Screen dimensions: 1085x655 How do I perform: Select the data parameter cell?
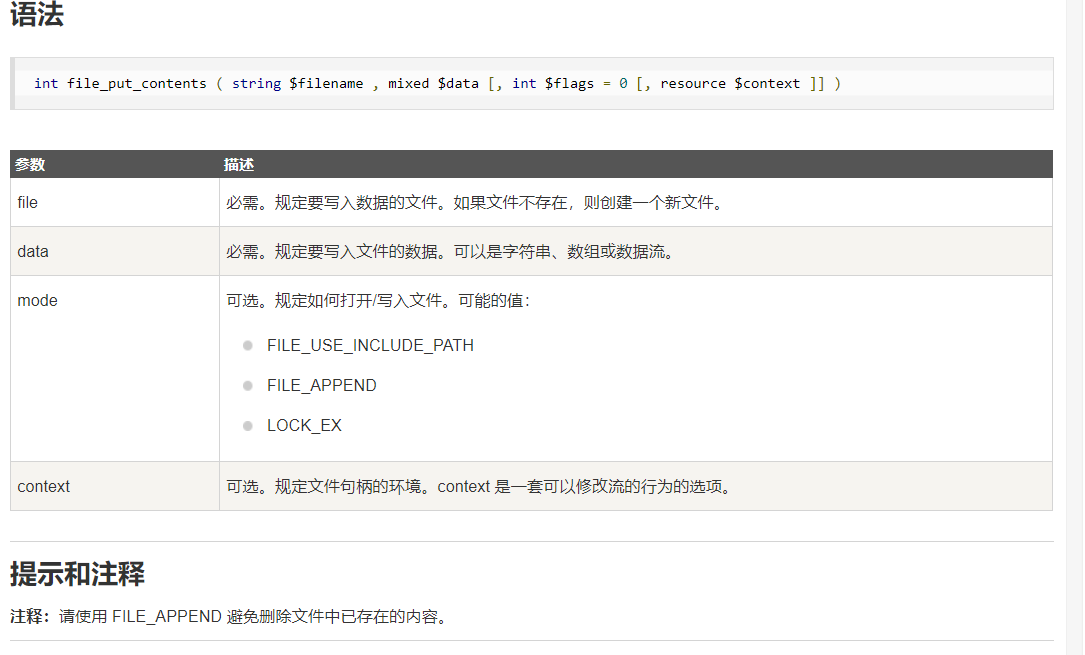(x=115, y=252)
